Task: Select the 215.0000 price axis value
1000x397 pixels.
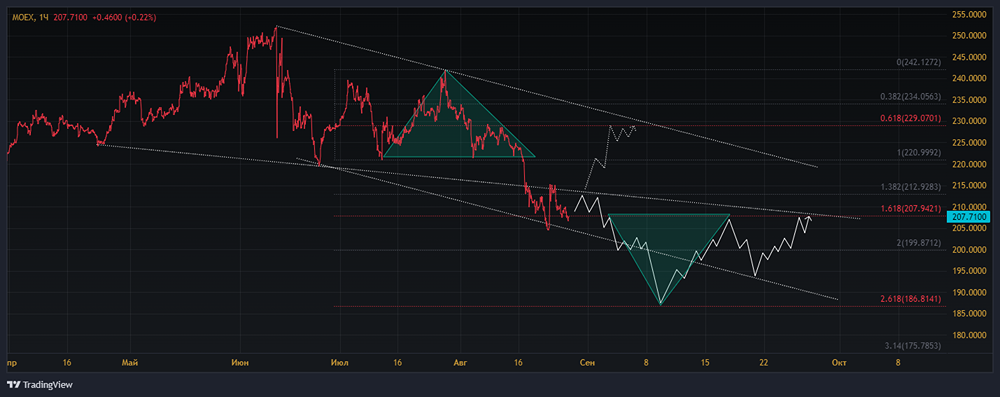Action: coord(969,186)
